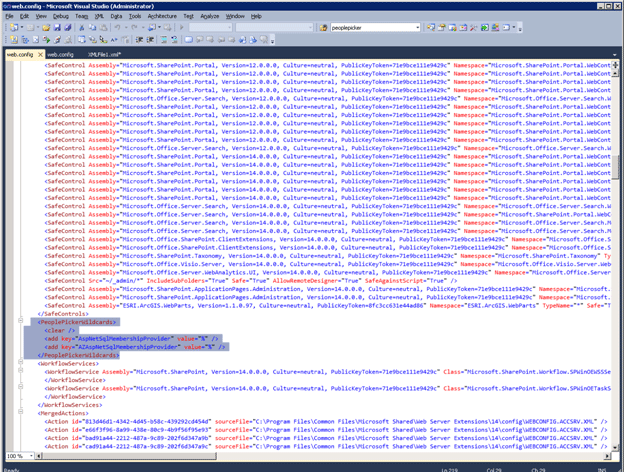Open the Solution Configurations combo box

(211, 27)
